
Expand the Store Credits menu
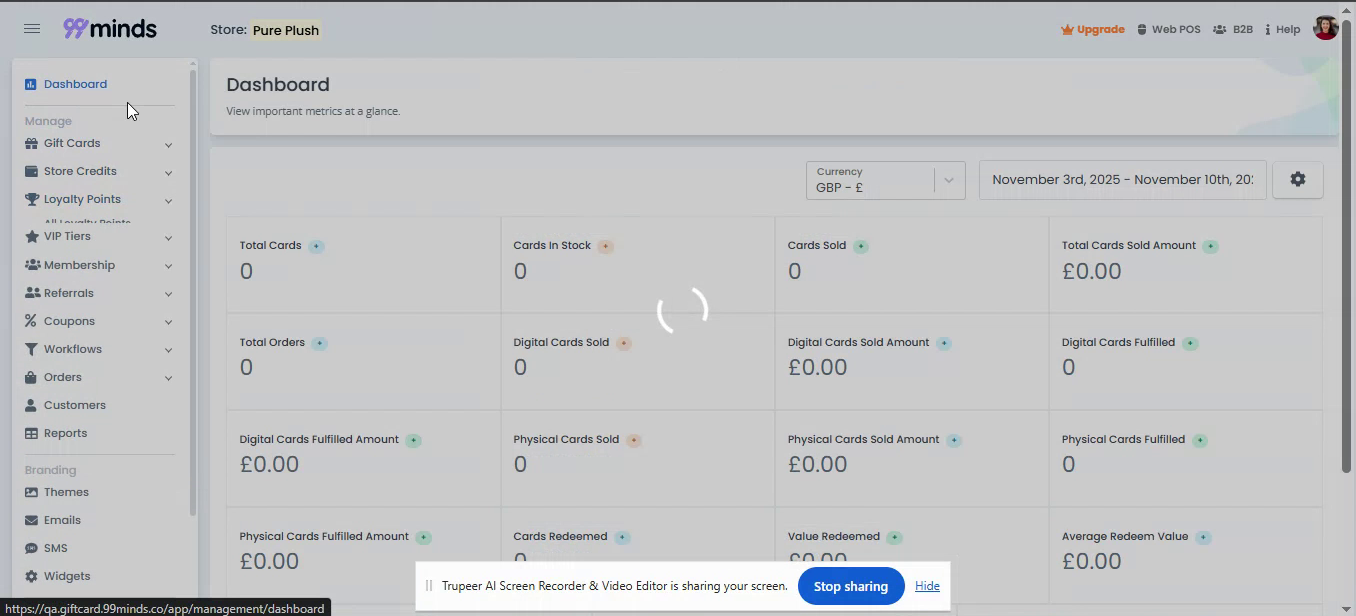click(x=168, y=172)
